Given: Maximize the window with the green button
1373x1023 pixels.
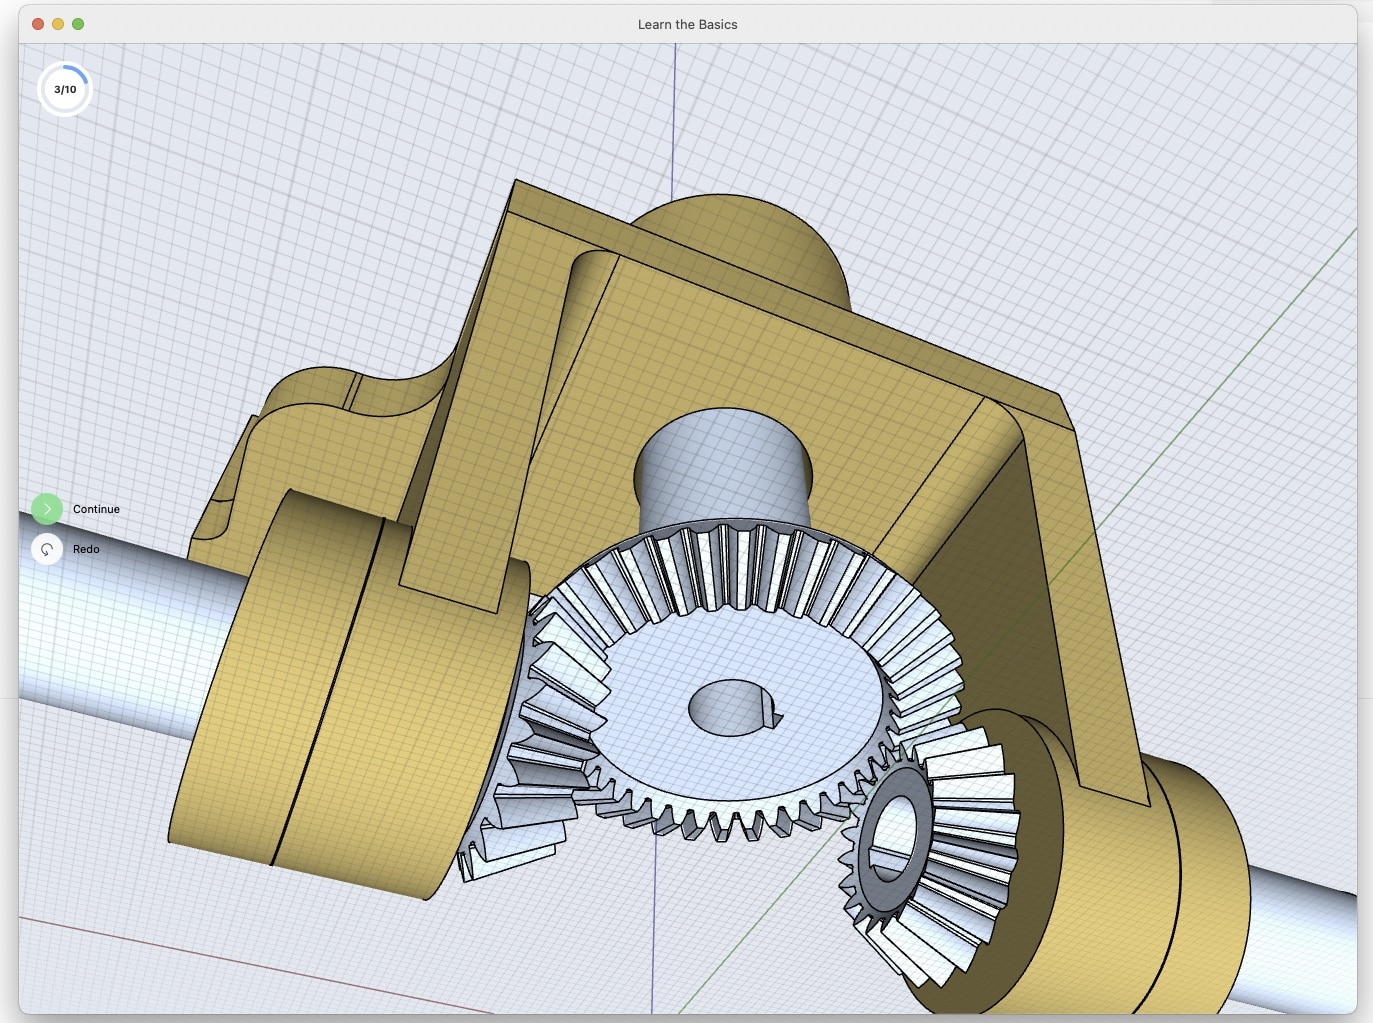Looking at the screenshot, I should point(78,24).
